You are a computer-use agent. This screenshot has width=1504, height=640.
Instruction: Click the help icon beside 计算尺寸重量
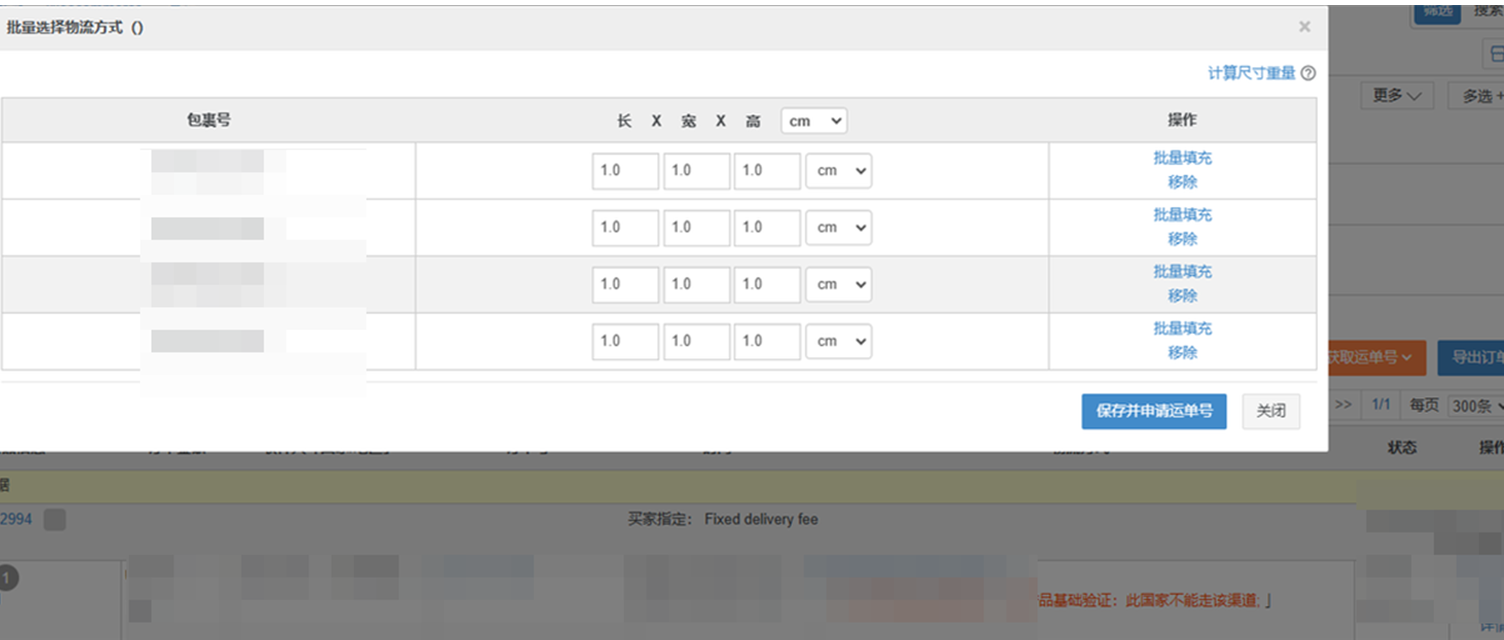click(x=1308, y=73)
